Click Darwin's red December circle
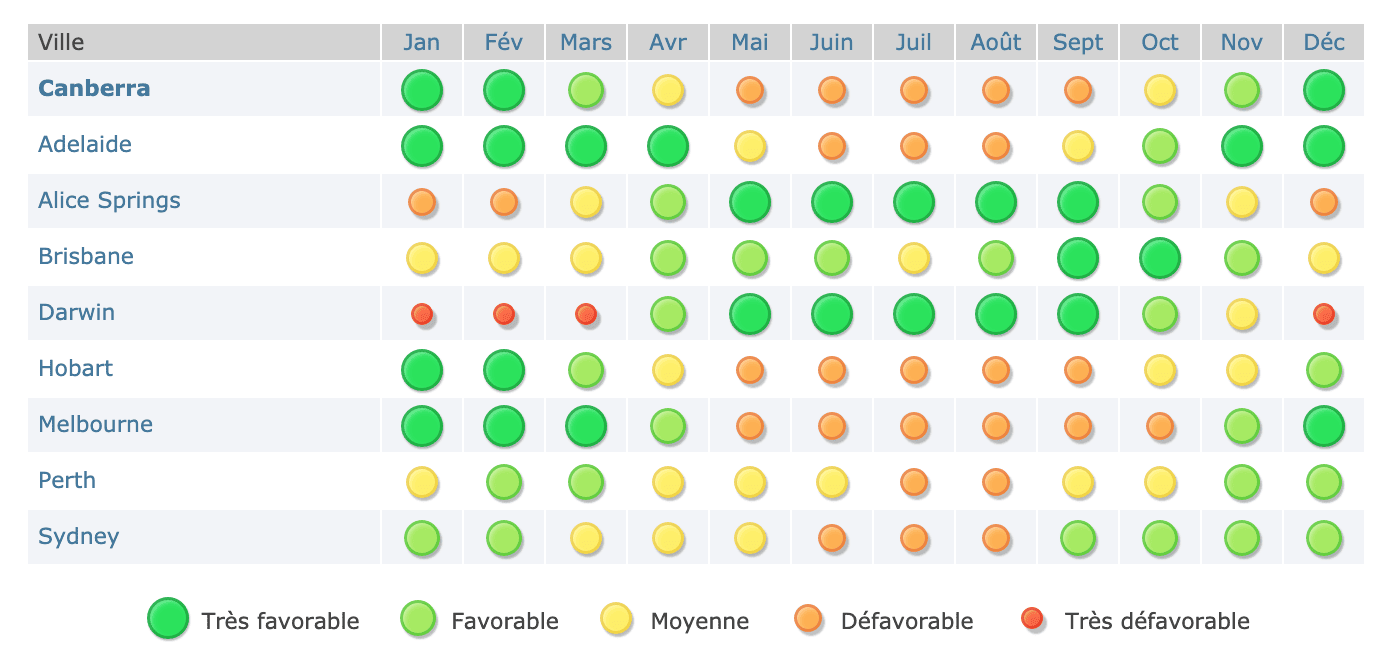 (1324, 314)
